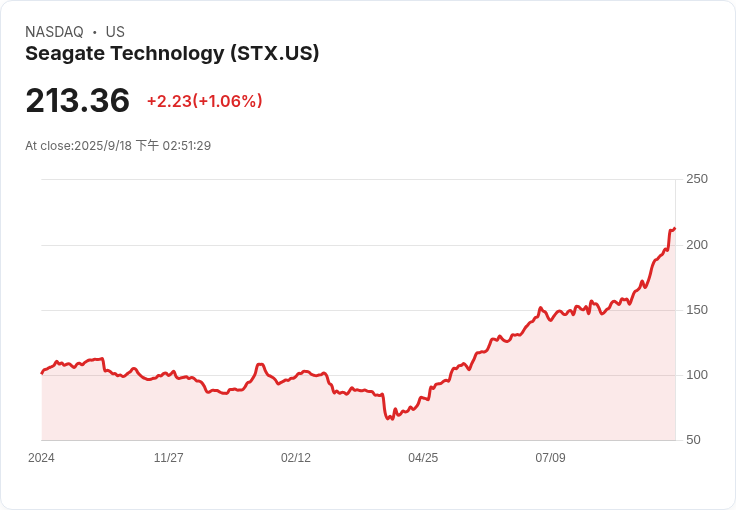Viewport: 736px width, 510px height.
Task: Click the 07/09 date axis label
Action: (550, 458)
